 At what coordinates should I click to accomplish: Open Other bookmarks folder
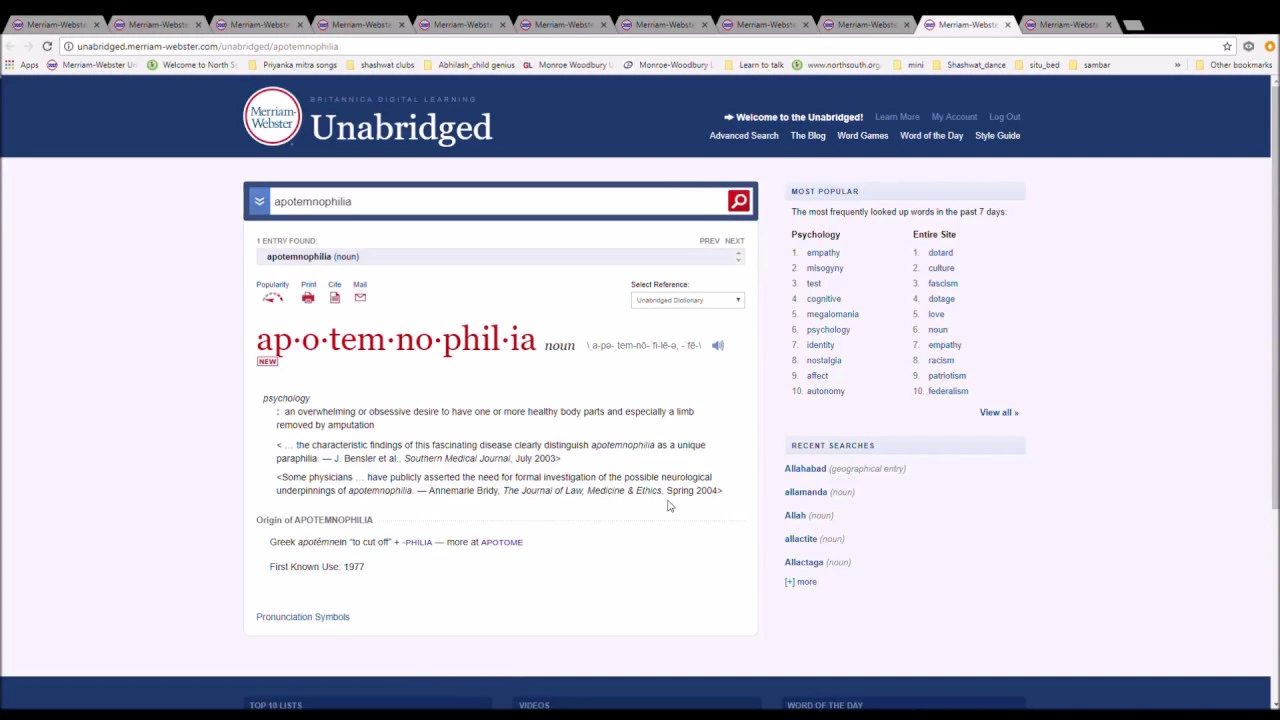pyautogui.click(x=1233, y=65)
